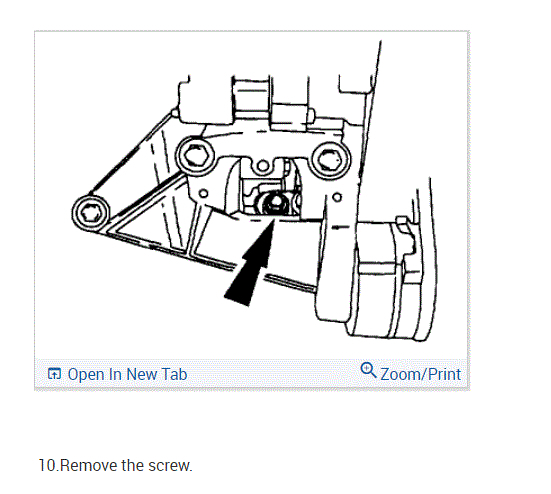Click the blank toolbar strip between the two links

pos(274,374)
